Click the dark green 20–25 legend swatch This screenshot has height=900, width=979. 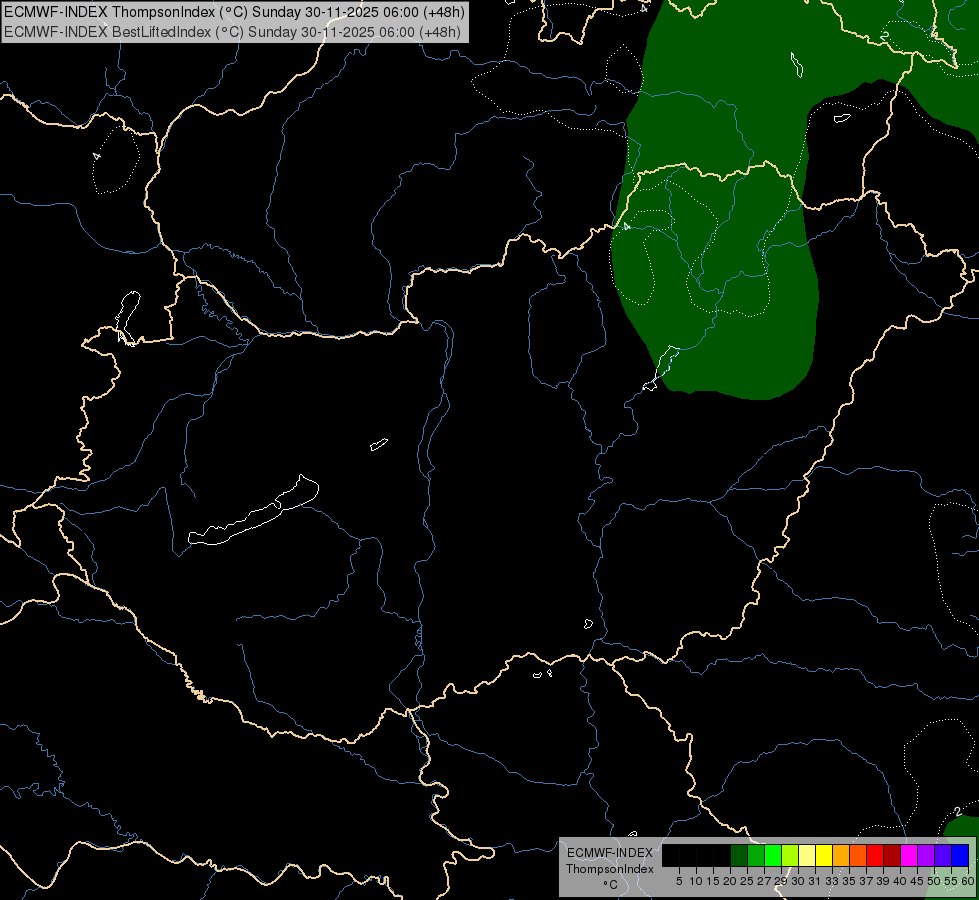click(739, 855)
